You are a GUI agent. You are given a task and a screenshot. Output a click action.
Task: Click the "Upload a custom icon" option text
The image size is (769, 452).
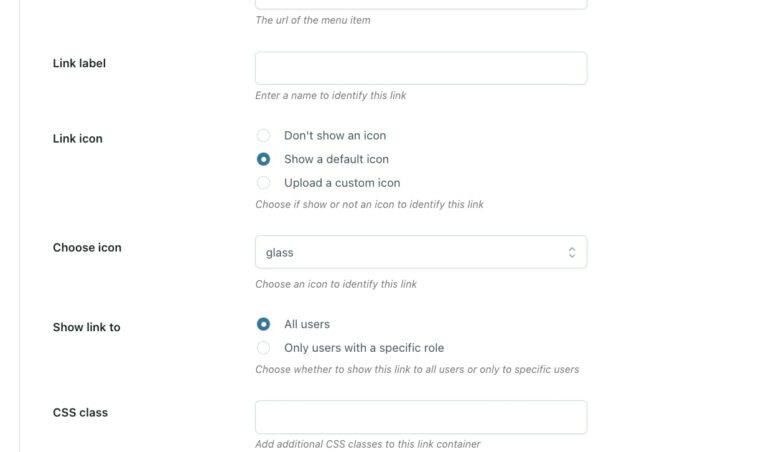342,183
